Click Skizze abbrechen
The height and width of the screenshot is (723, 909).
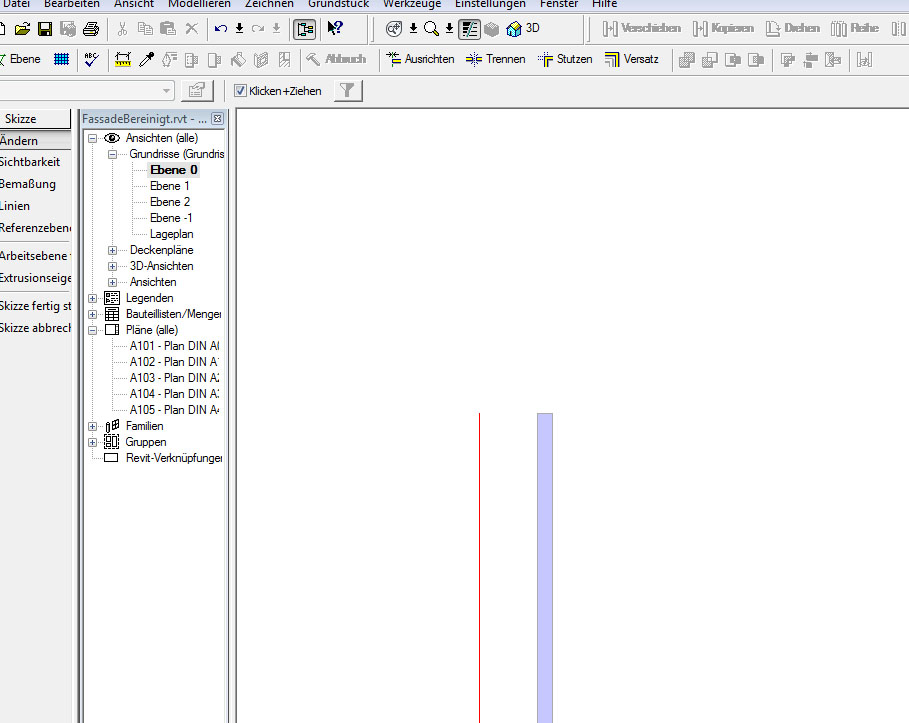pos(35,328)
